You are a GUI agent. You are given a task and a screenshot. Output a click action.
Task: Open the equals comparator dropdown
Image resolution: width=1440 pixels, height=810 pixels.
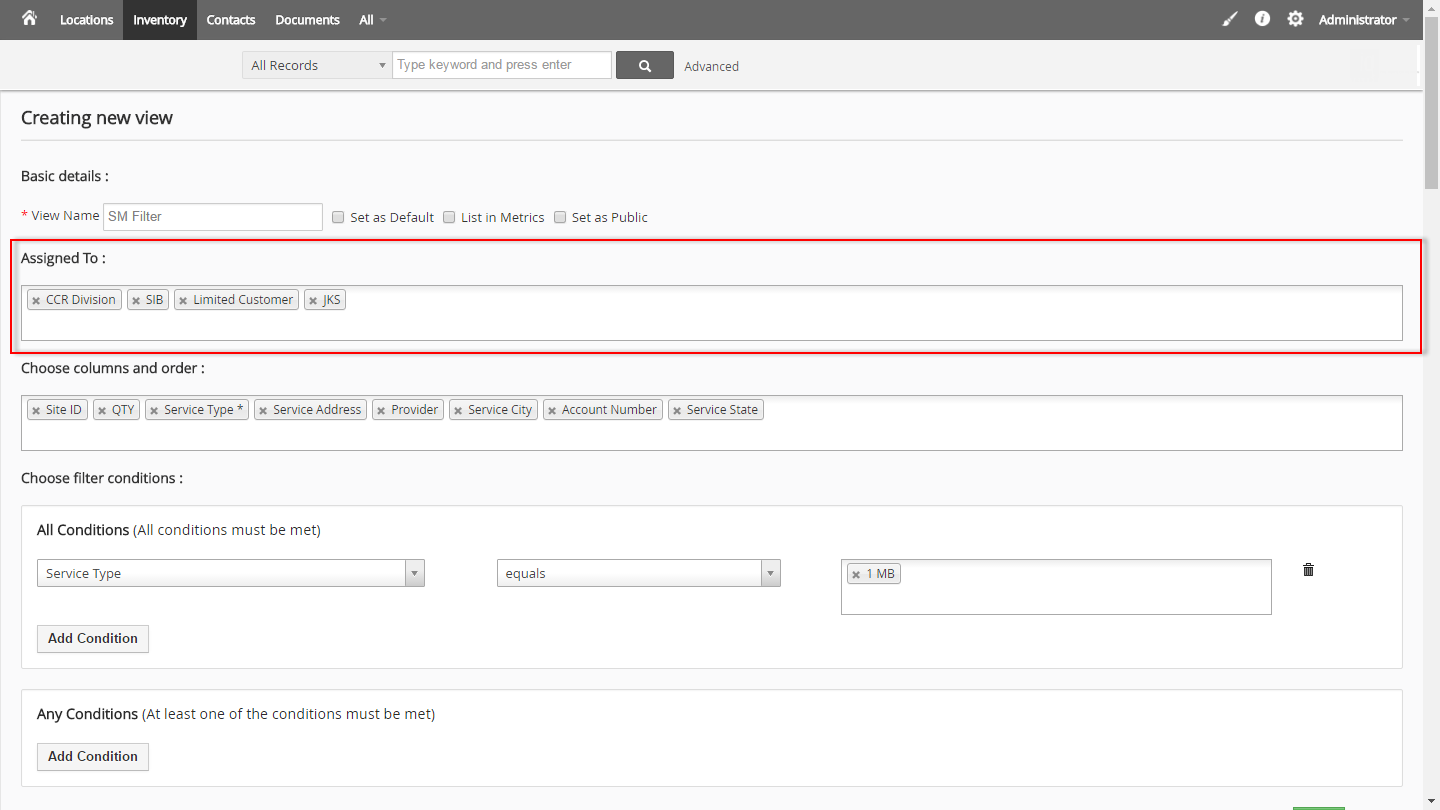click(x=638, y=573)
